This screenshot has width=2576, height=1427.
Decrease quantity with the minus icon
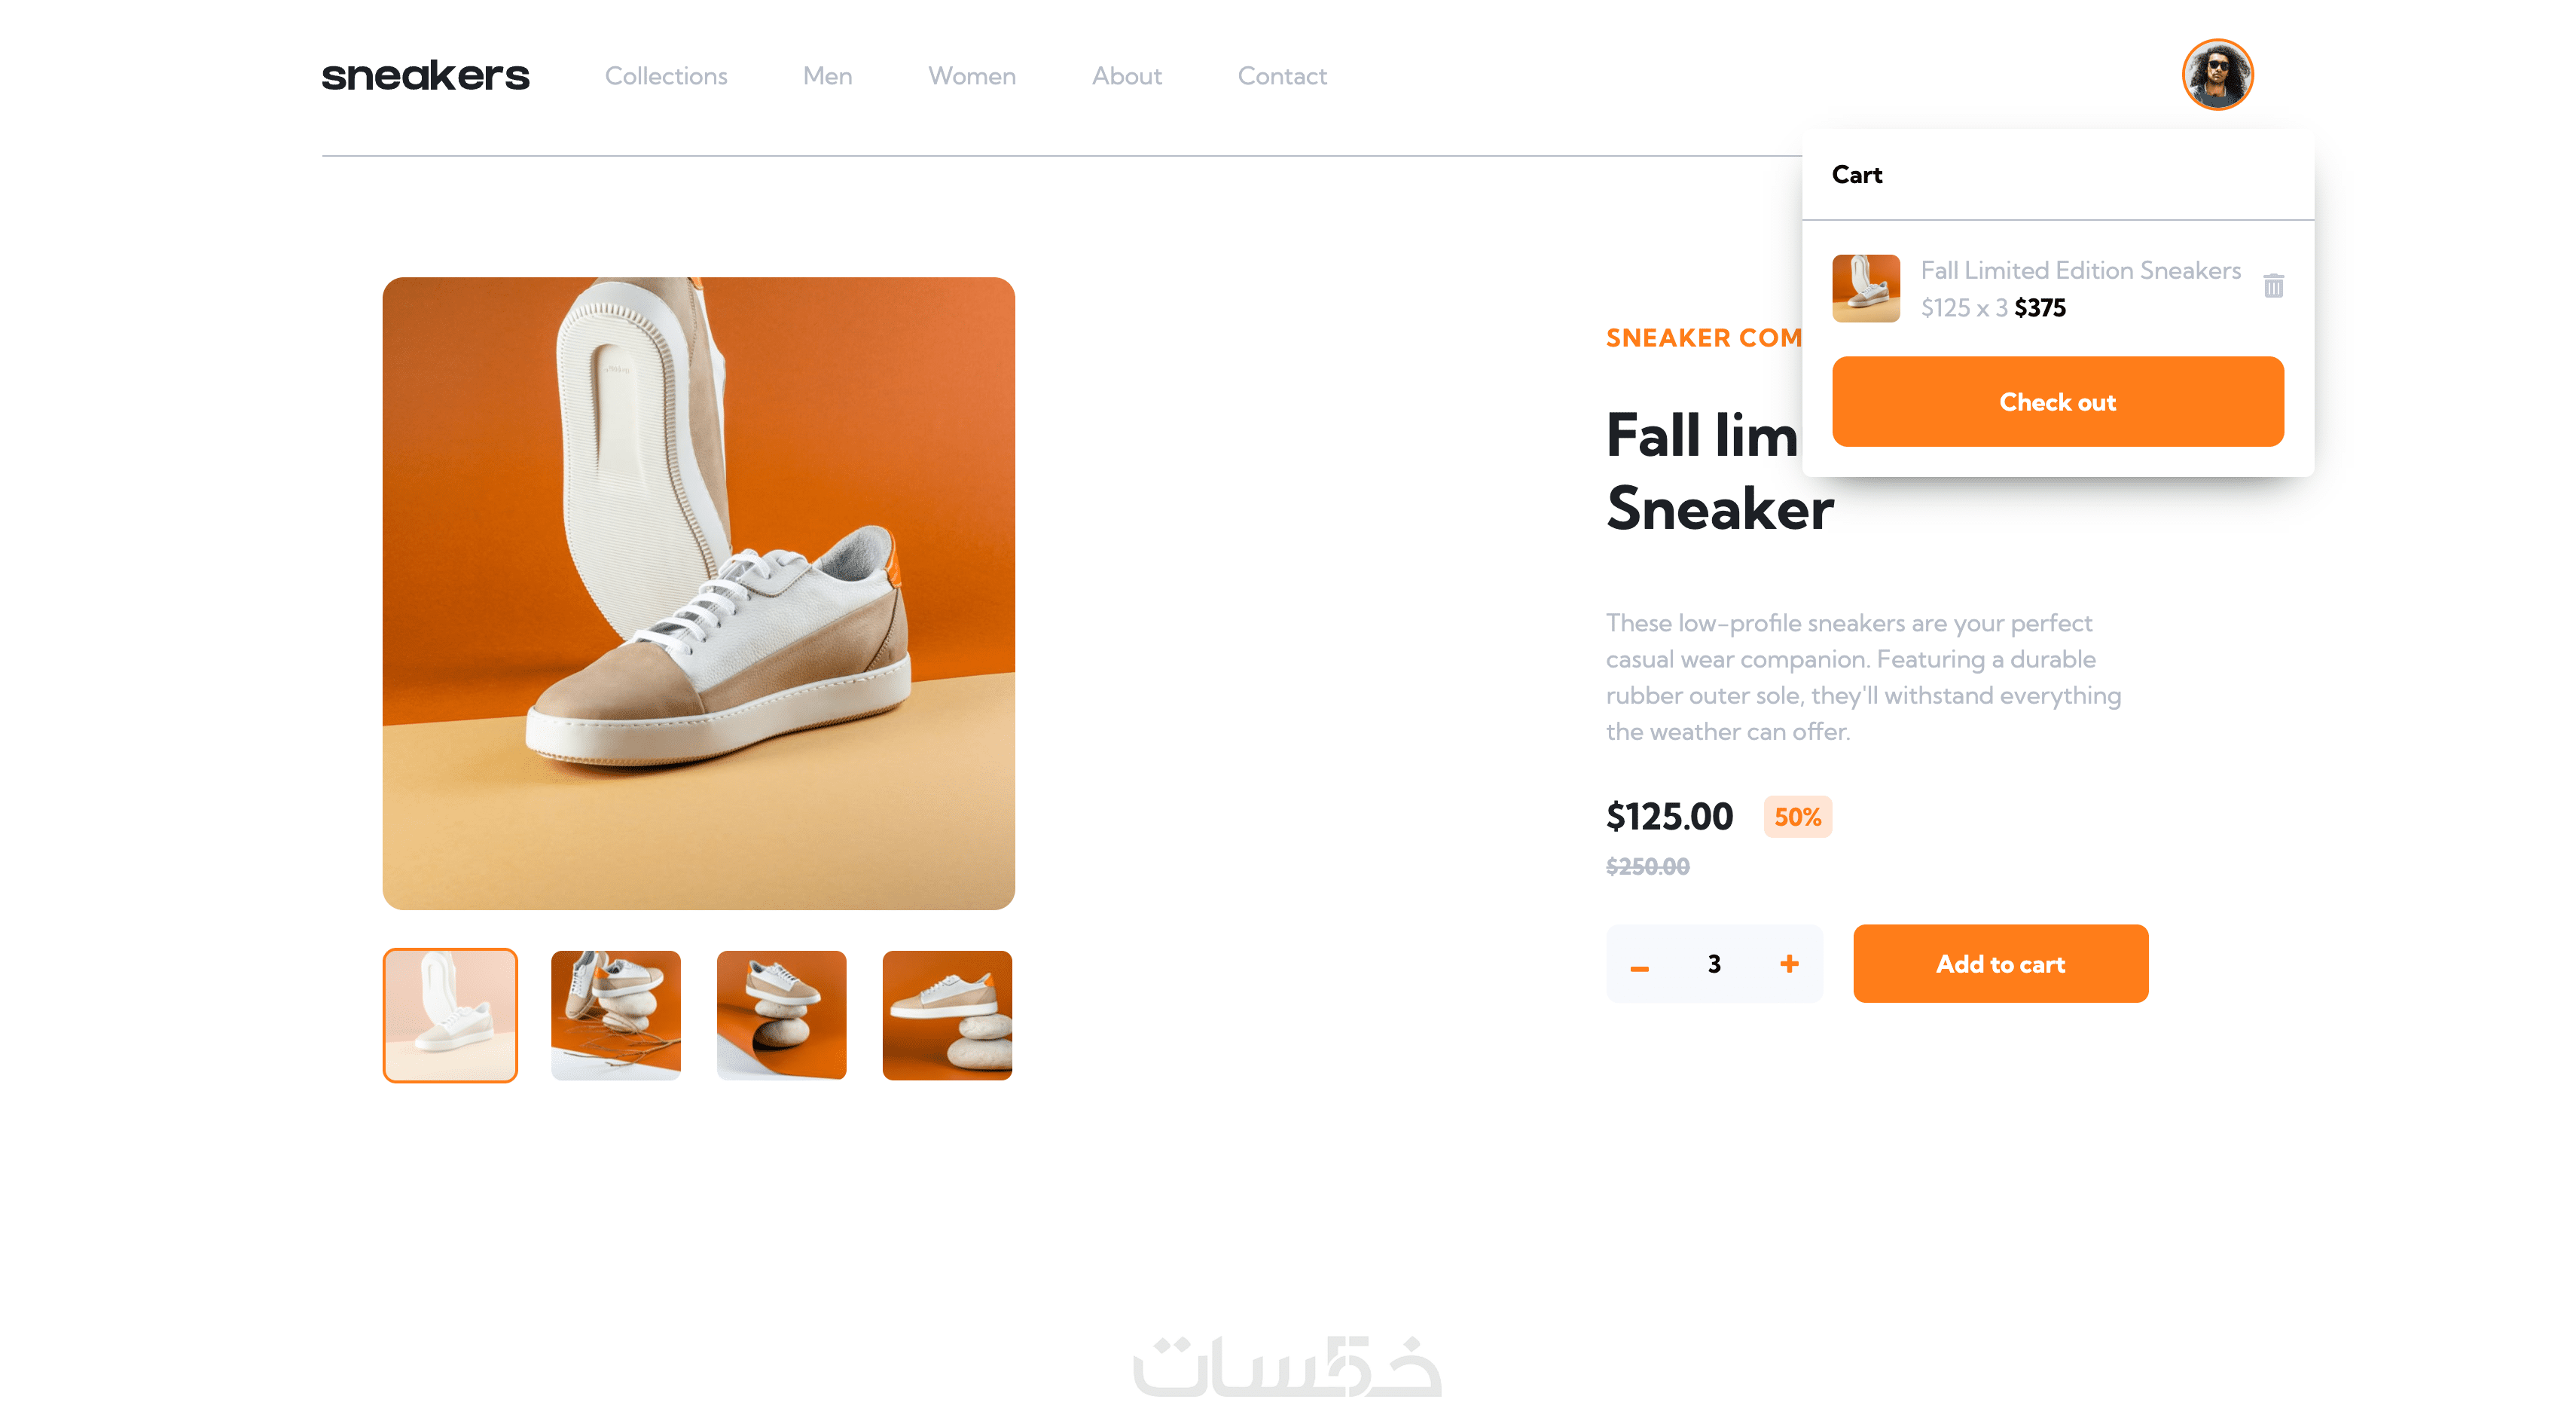[x=1639, y=968]
